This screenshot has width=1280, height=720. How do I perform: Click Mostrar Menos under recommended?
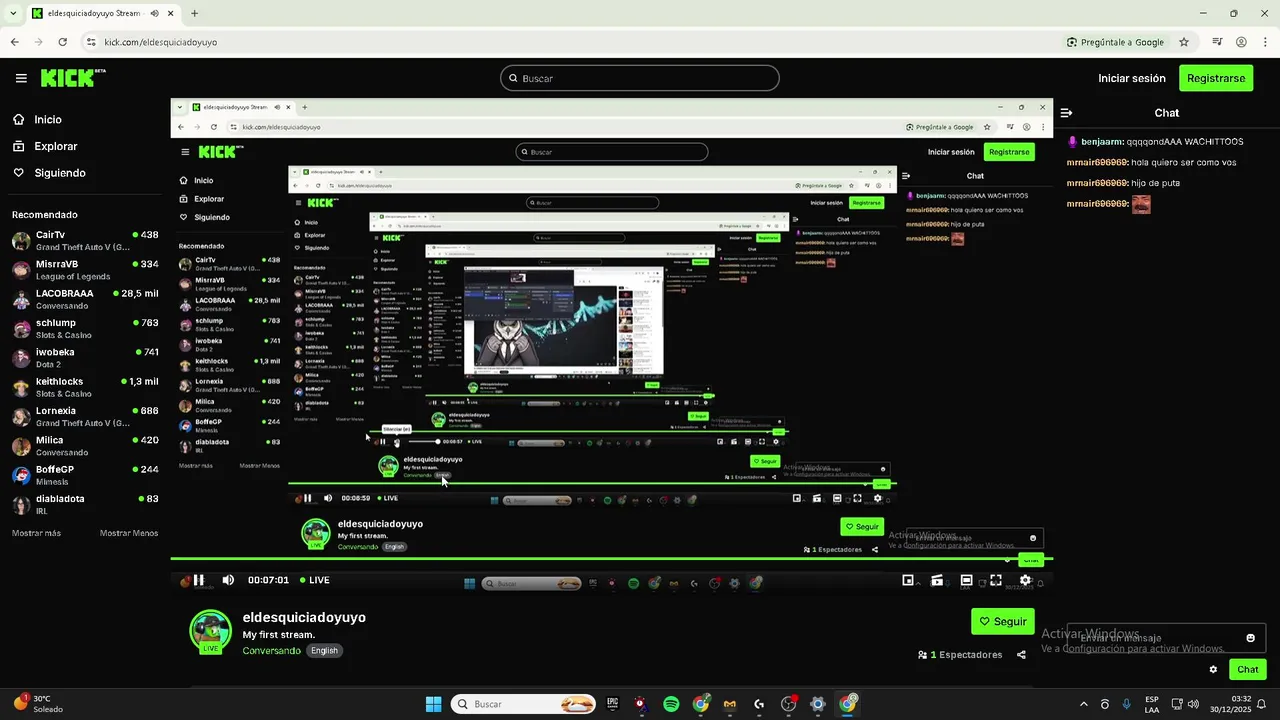pyautogui.click(x=129, y=533)
